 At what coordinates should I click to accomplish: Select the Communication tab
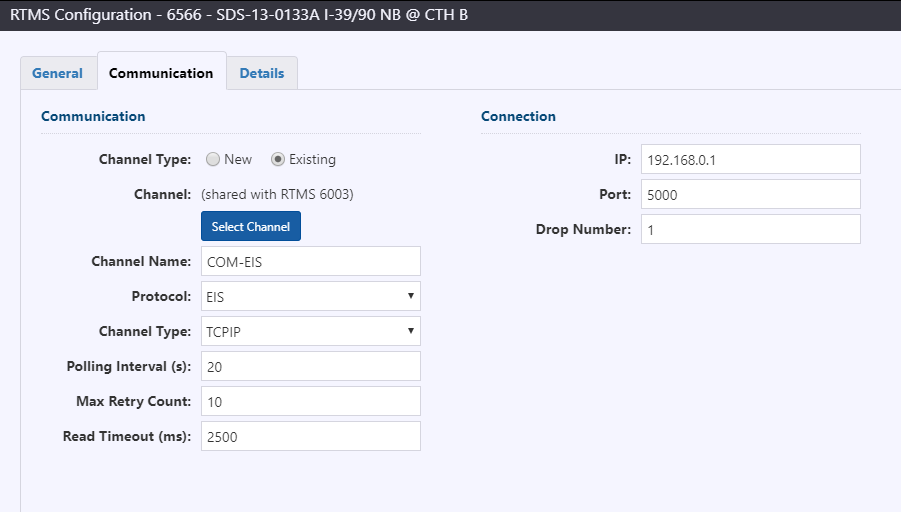pyautogui.click(x=161, y=73)
